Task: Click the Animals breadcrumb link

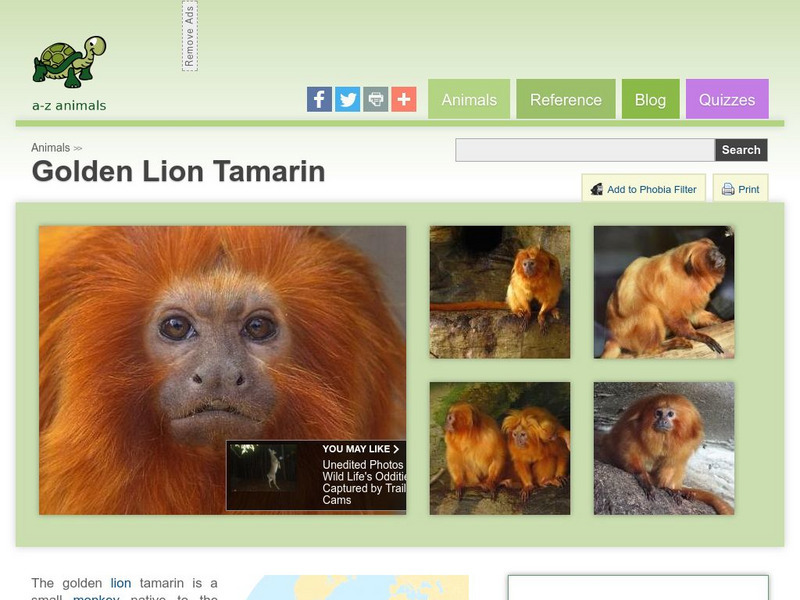Action: click(51, 147)
